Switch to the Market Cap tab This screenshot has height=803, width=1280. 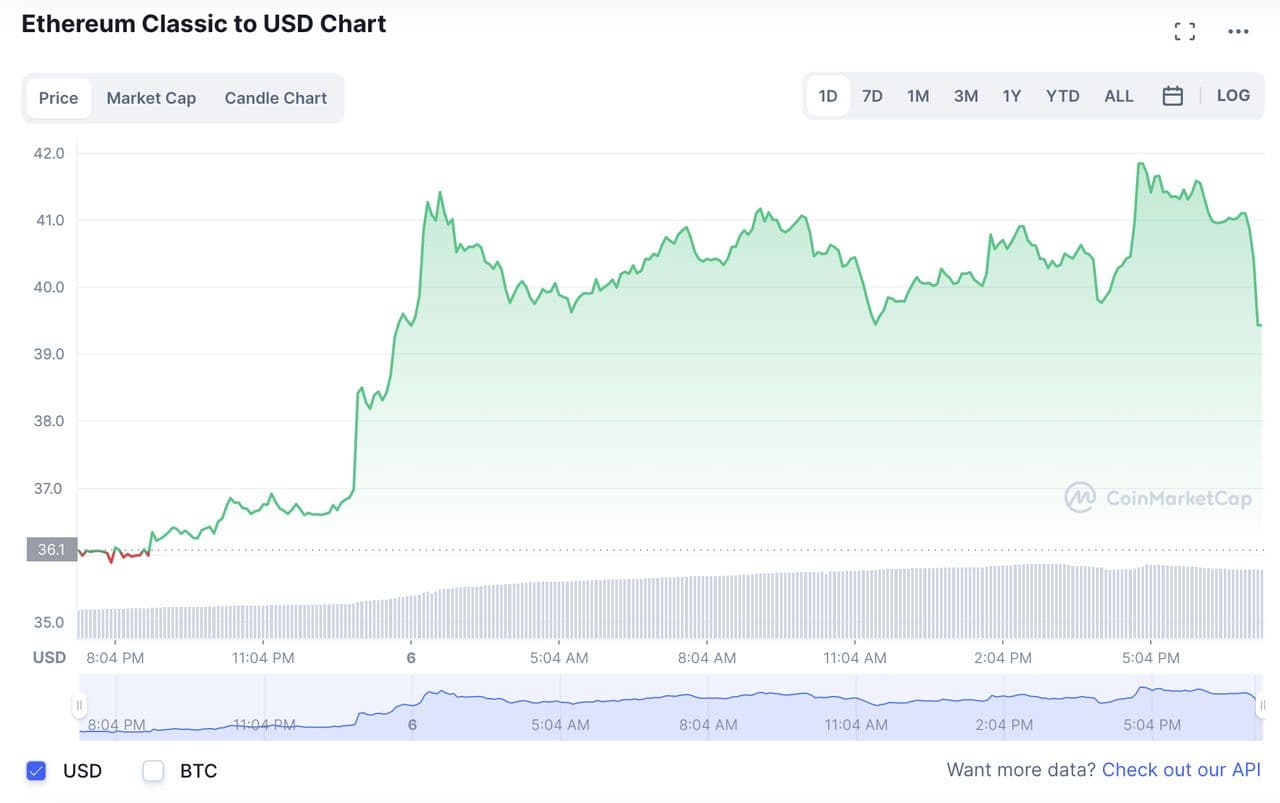coord(151,98)
